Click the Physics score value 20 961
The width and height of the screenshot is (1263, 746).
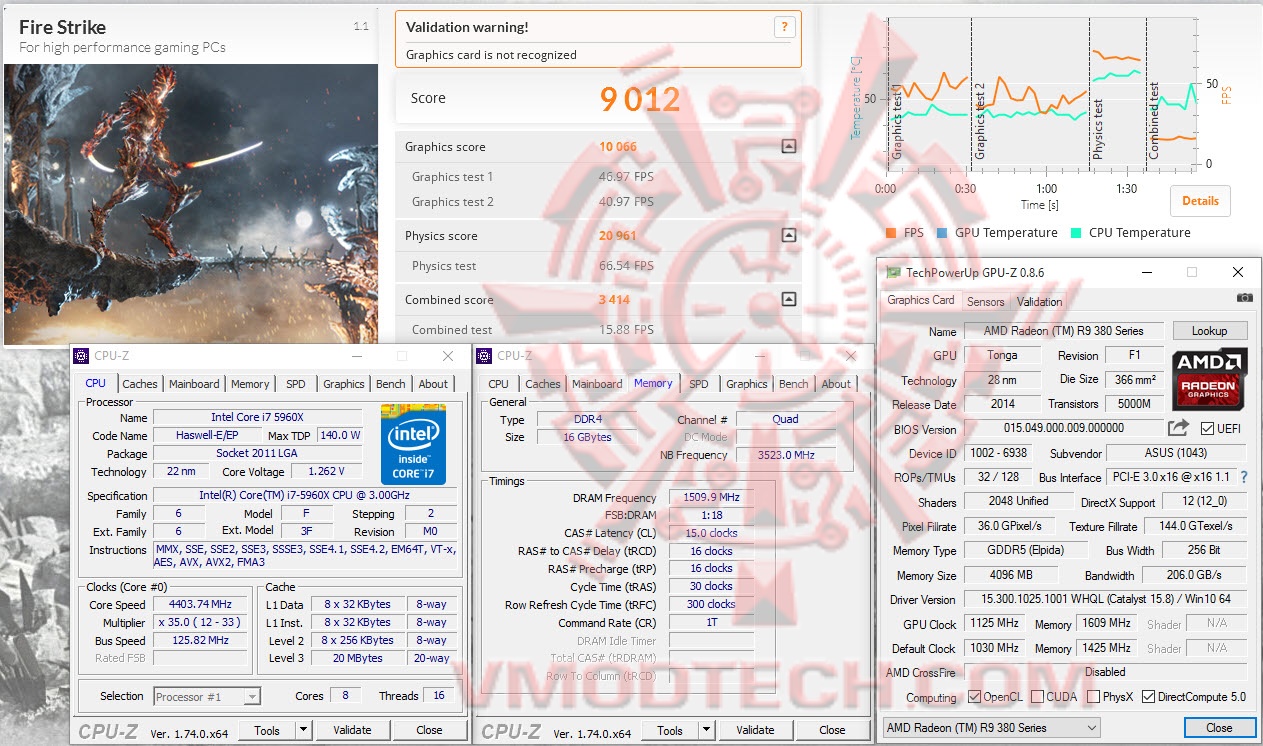pos(618,236)
